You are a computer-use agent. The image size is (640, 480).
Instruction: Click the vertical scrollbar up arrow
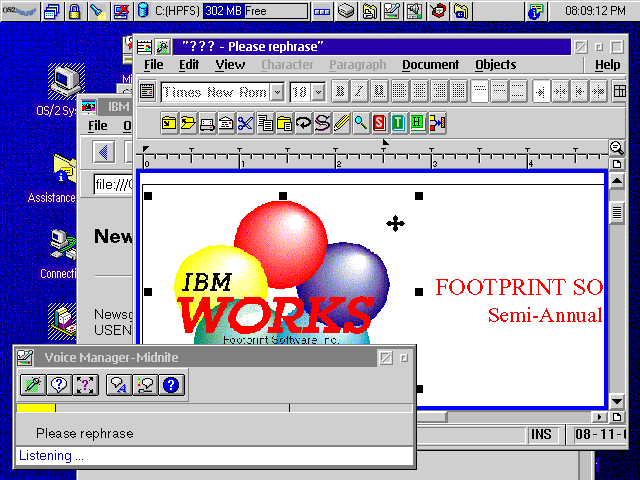617,181
